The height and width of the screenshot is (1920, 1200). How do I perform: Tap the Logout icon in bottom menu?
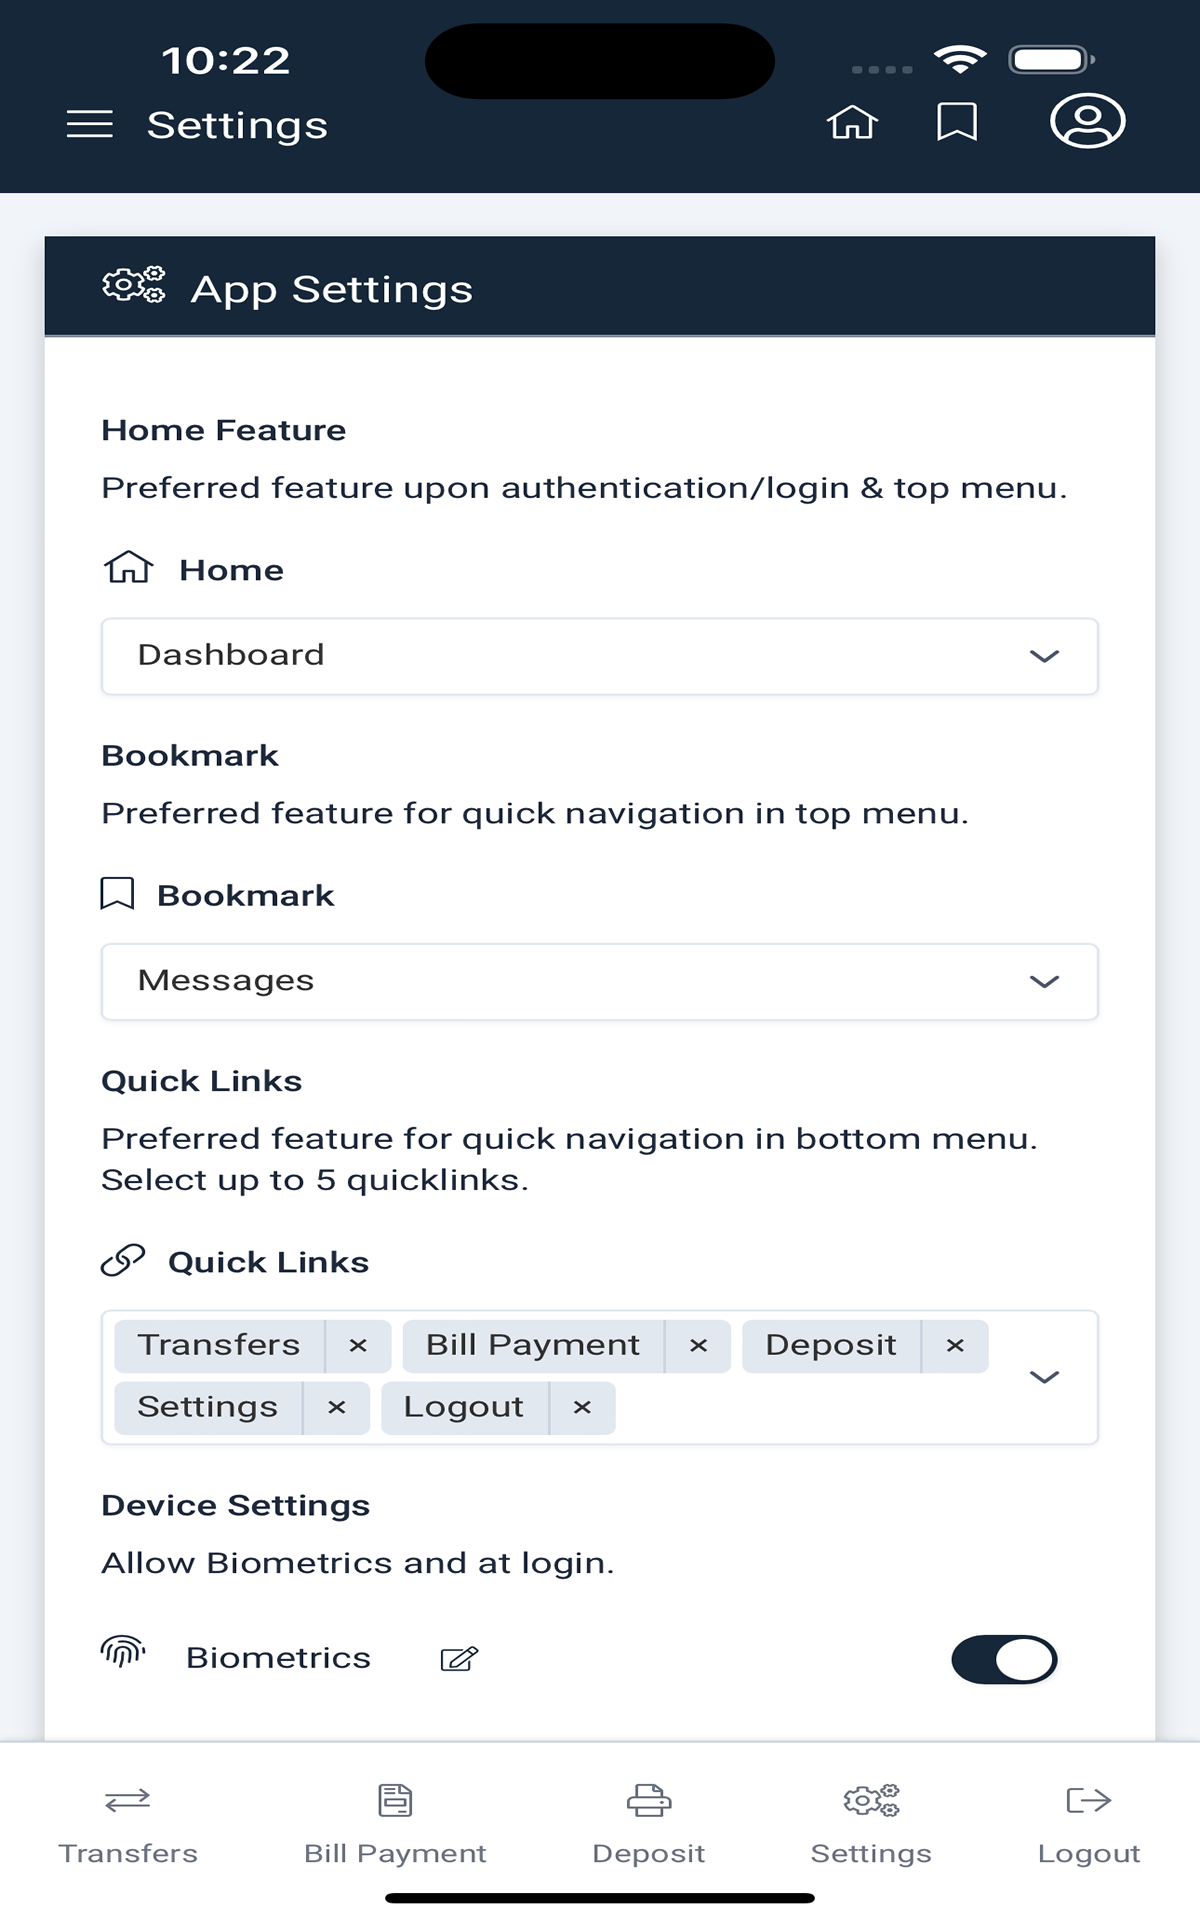1089,1801
